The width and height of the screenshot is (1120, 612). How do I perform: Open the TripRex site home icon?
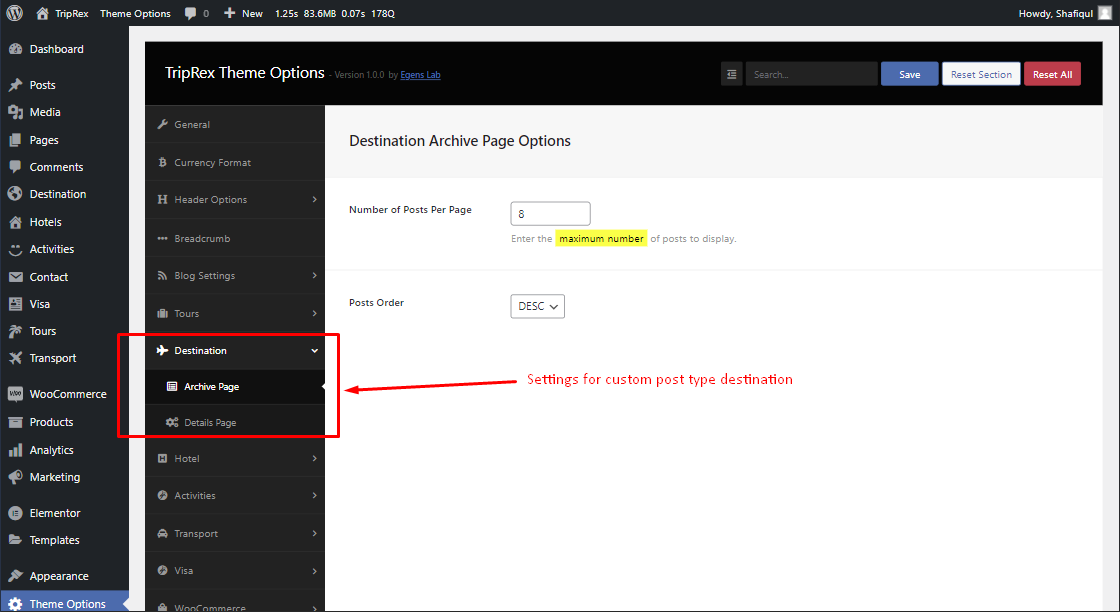pos(42,13)
